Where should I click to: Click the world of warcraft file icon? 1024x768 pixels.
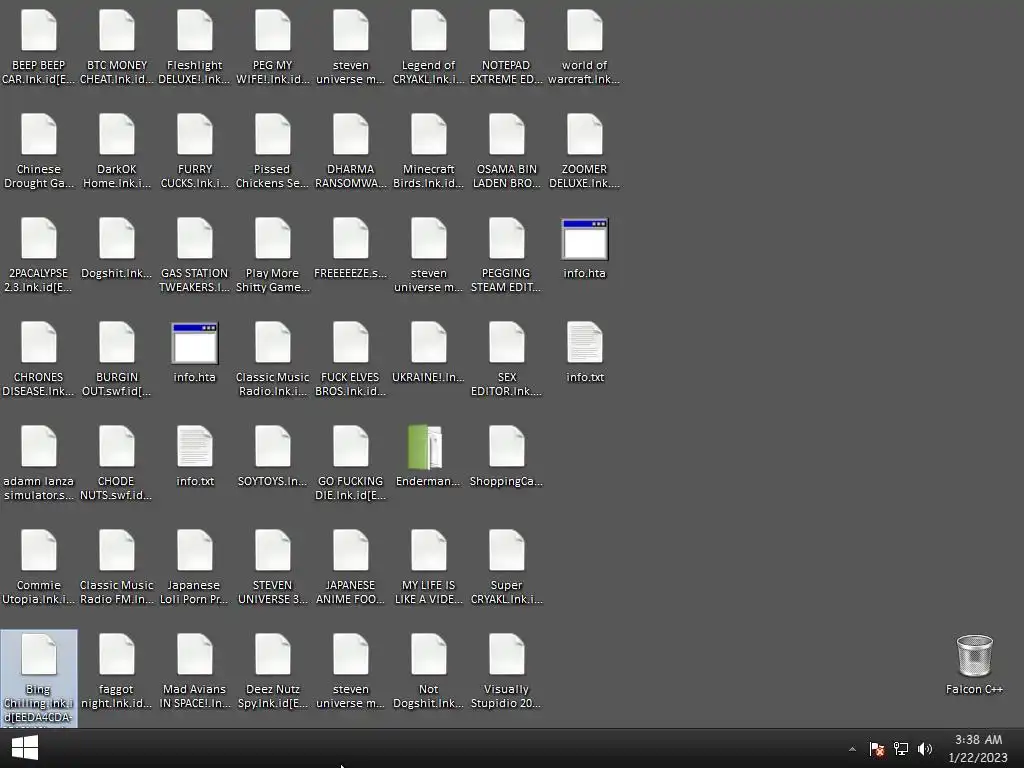tap(584, 30)
